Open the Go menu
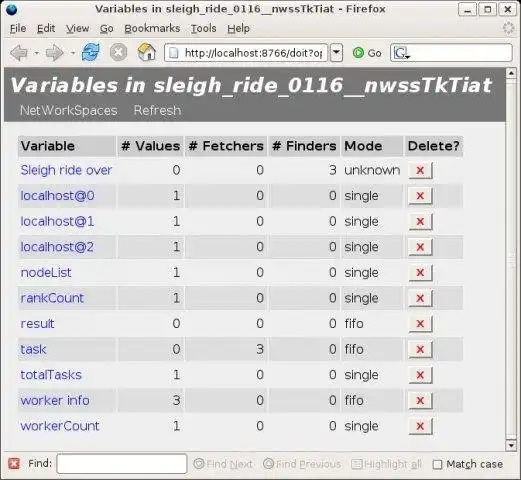The image size is (521, 480). (107, 29)
